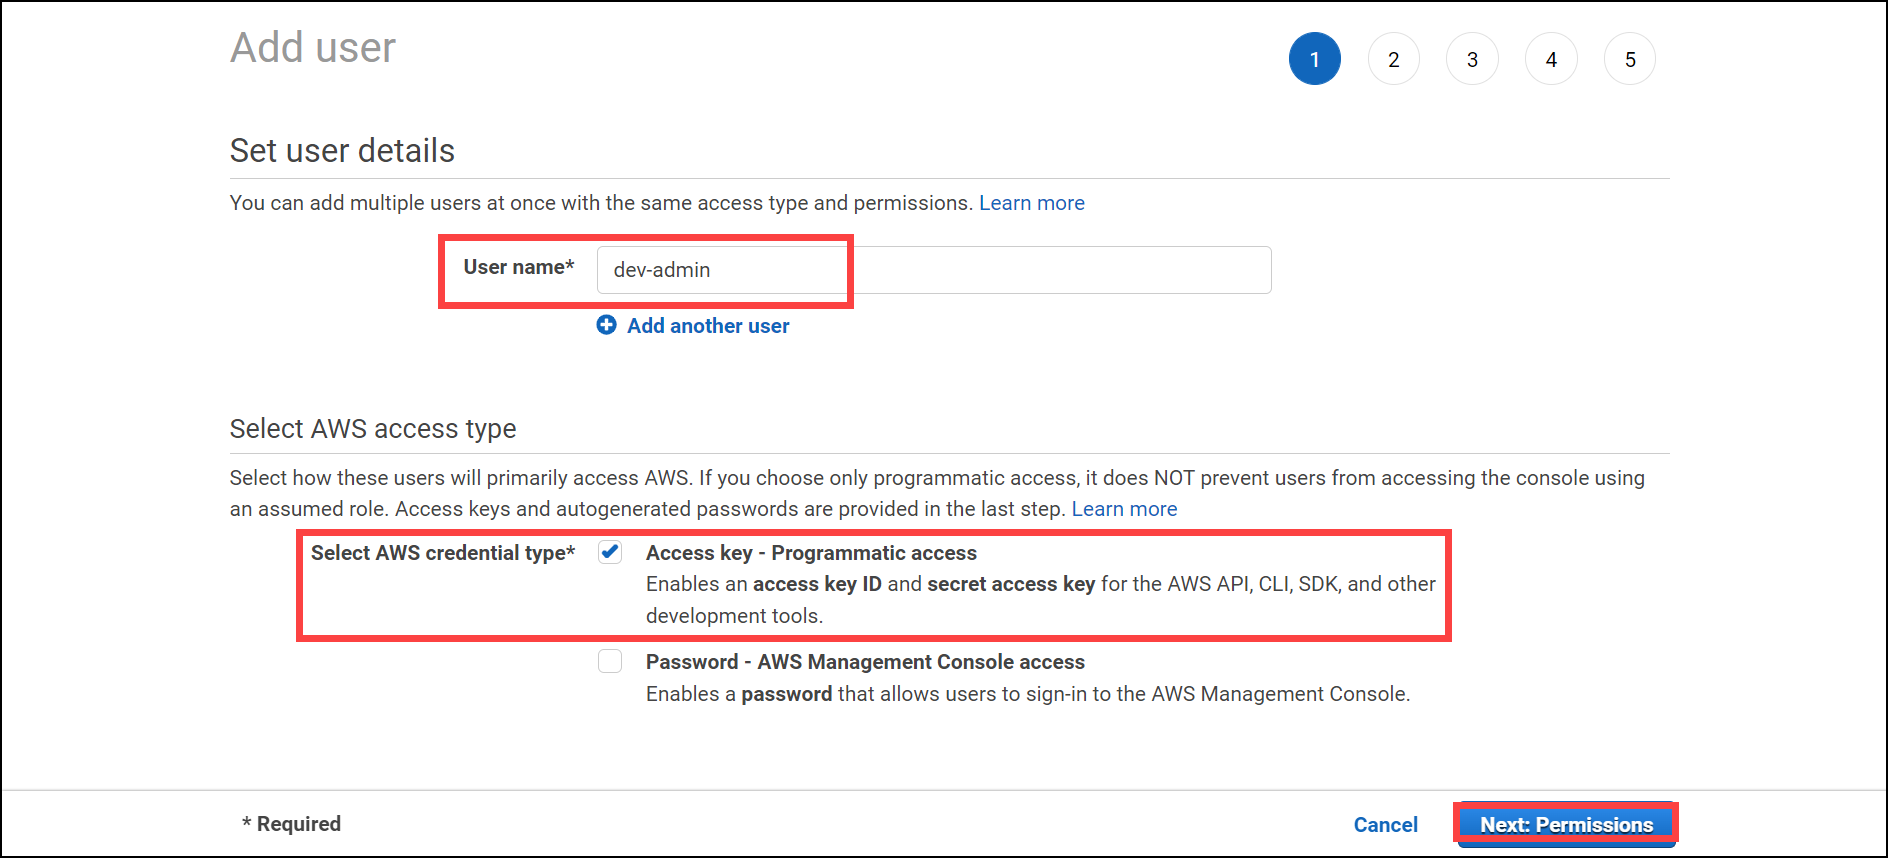Viewport: 1888px width, 858px height.
Task: Click the Add another user link
Action: [708, 326]
